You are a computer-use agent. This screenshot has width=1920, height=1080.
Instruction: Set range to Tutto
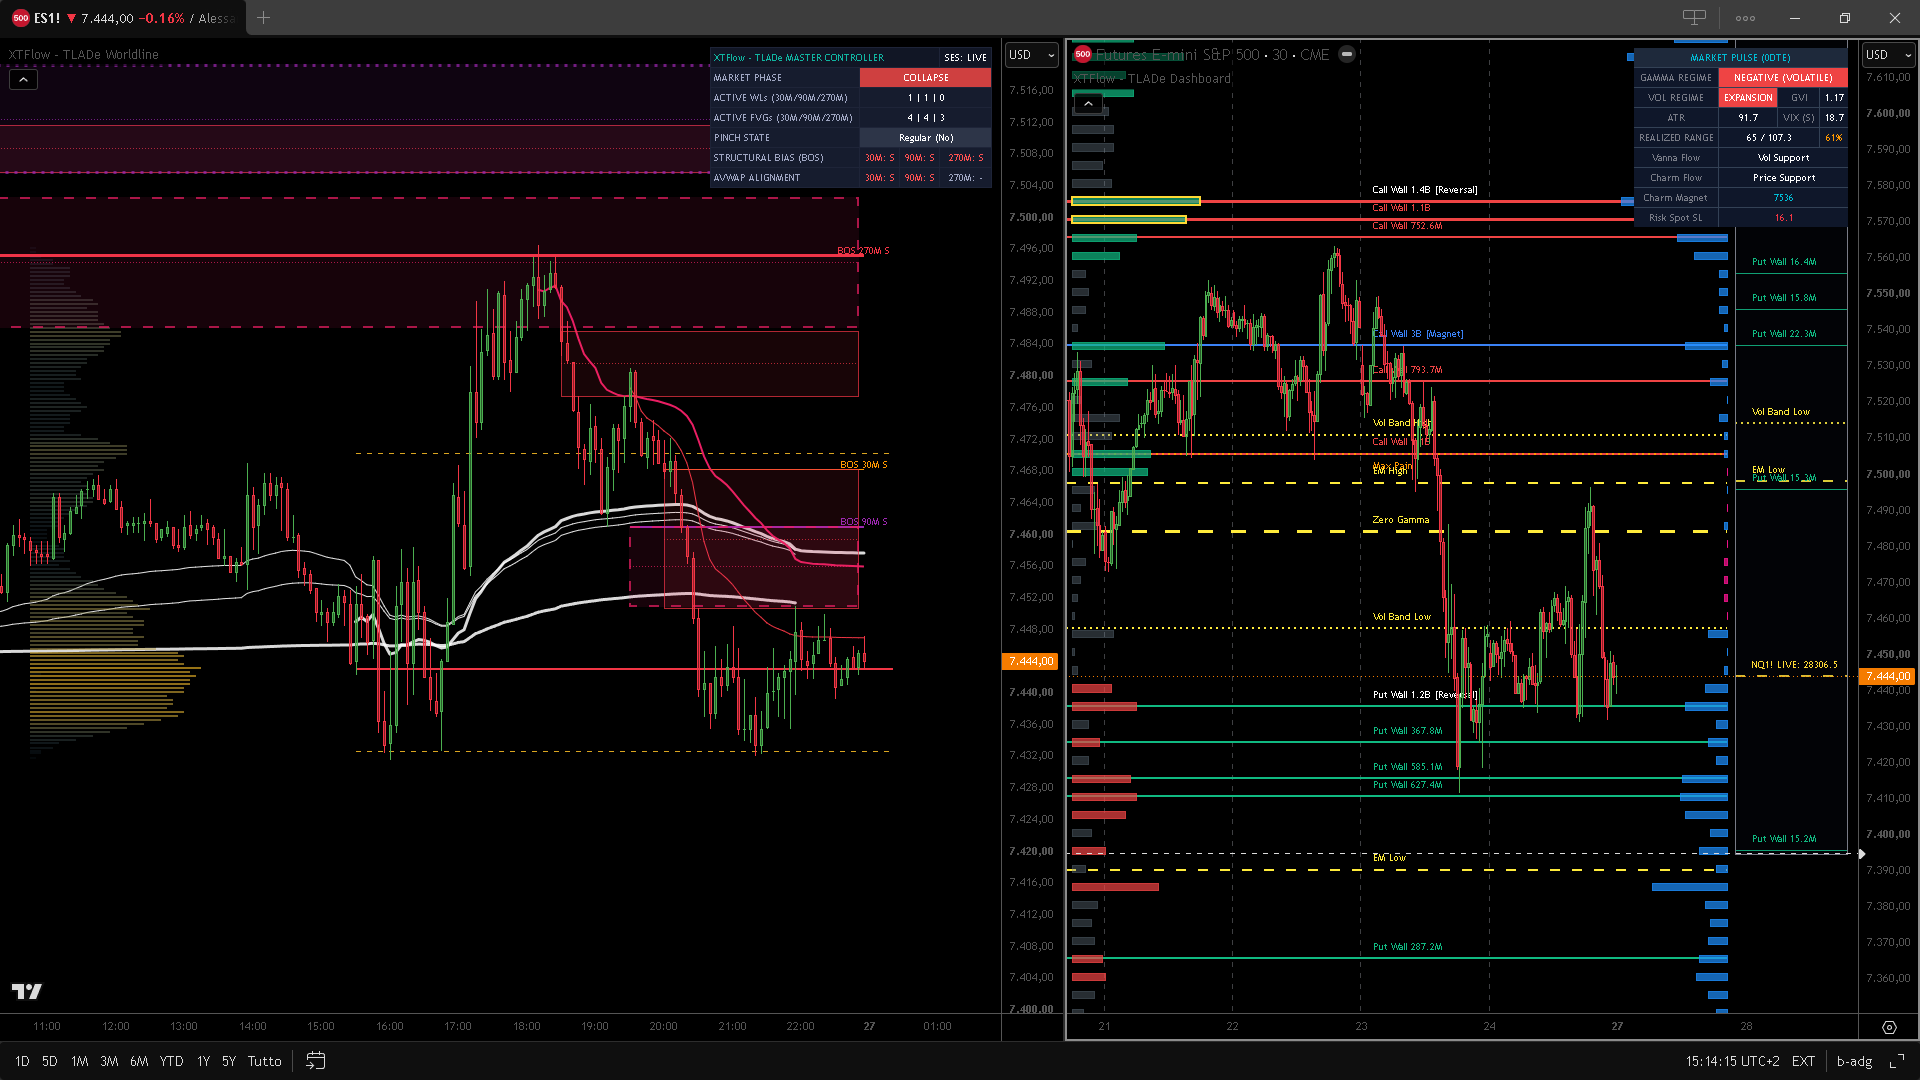click(265, 1061)
